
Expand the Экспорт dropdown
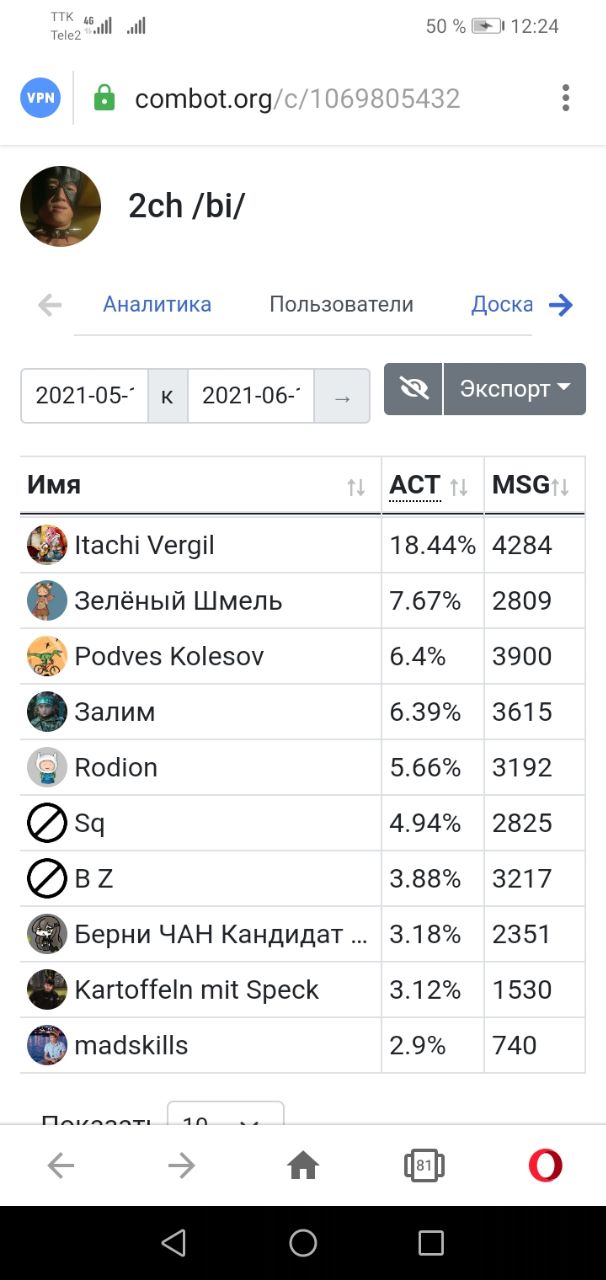click(x=515, y=389)
